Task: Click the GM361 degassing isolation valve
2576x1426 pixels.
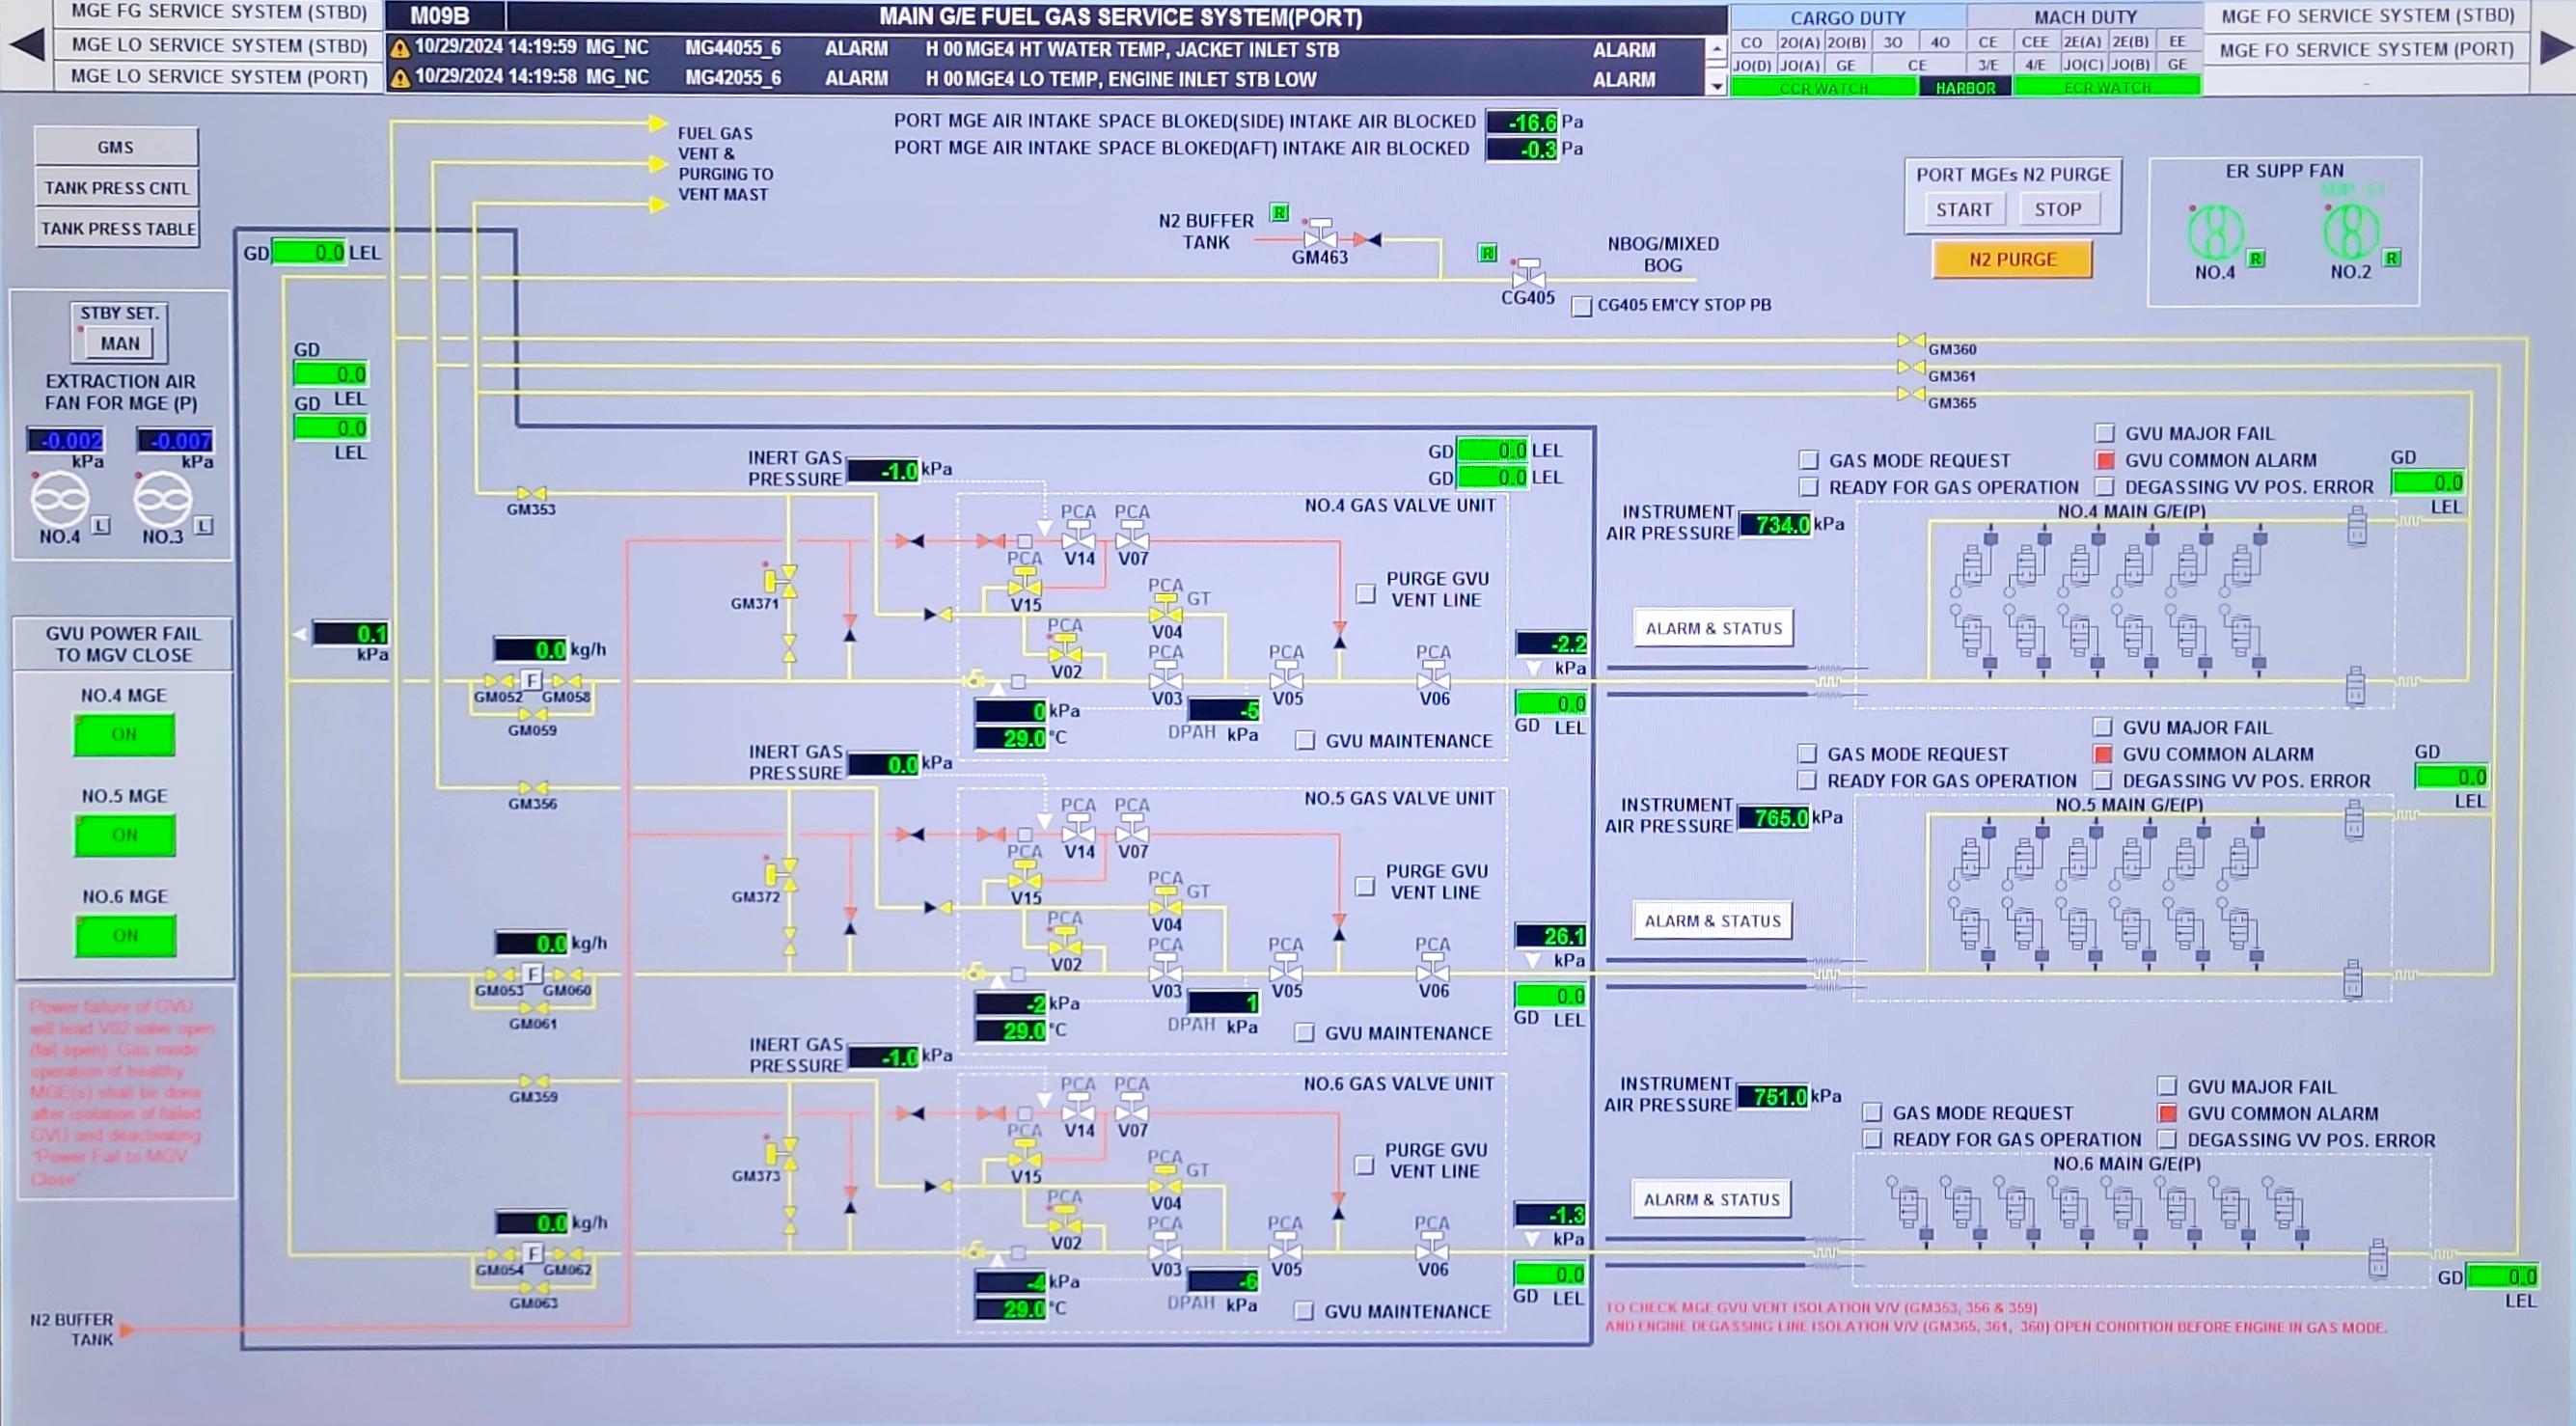Action: pyautogui.click(x=1911, y=368)
